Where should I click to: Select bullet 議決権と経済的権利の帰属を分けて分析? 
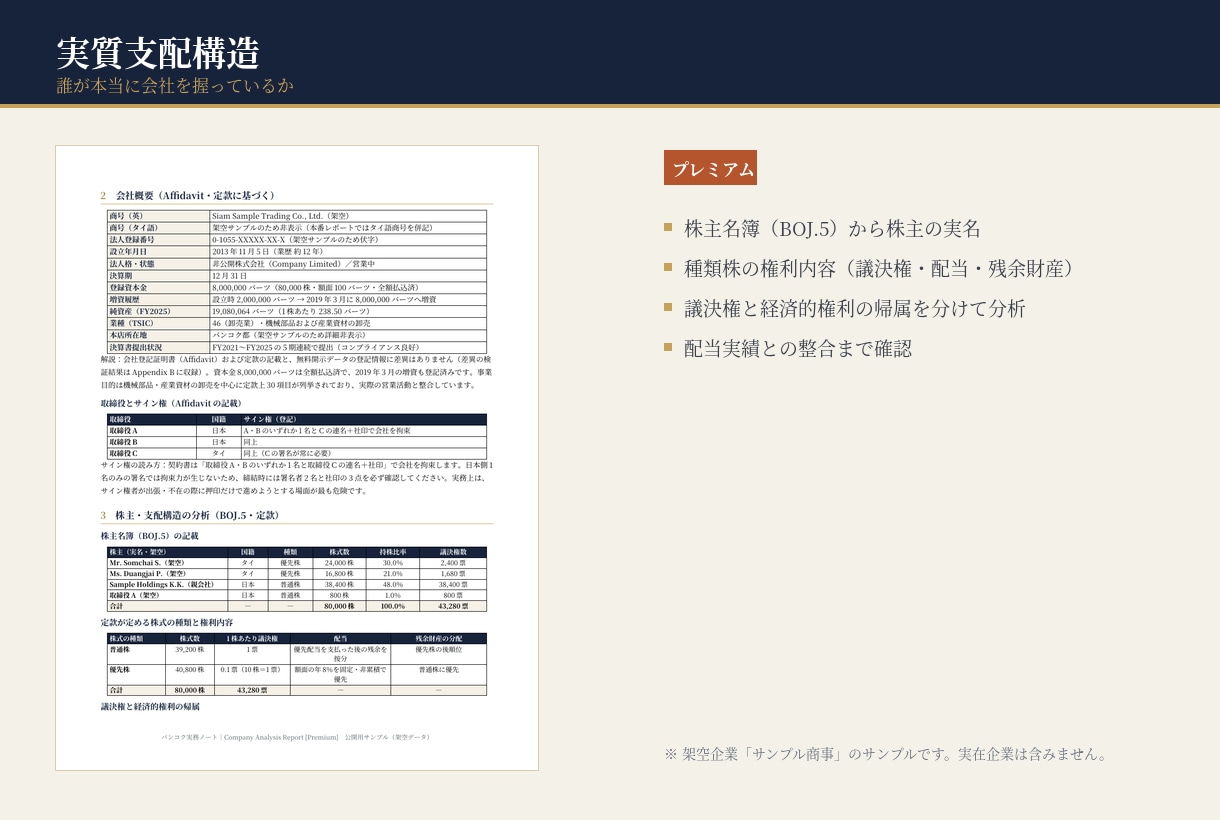(x=855, y=308)
